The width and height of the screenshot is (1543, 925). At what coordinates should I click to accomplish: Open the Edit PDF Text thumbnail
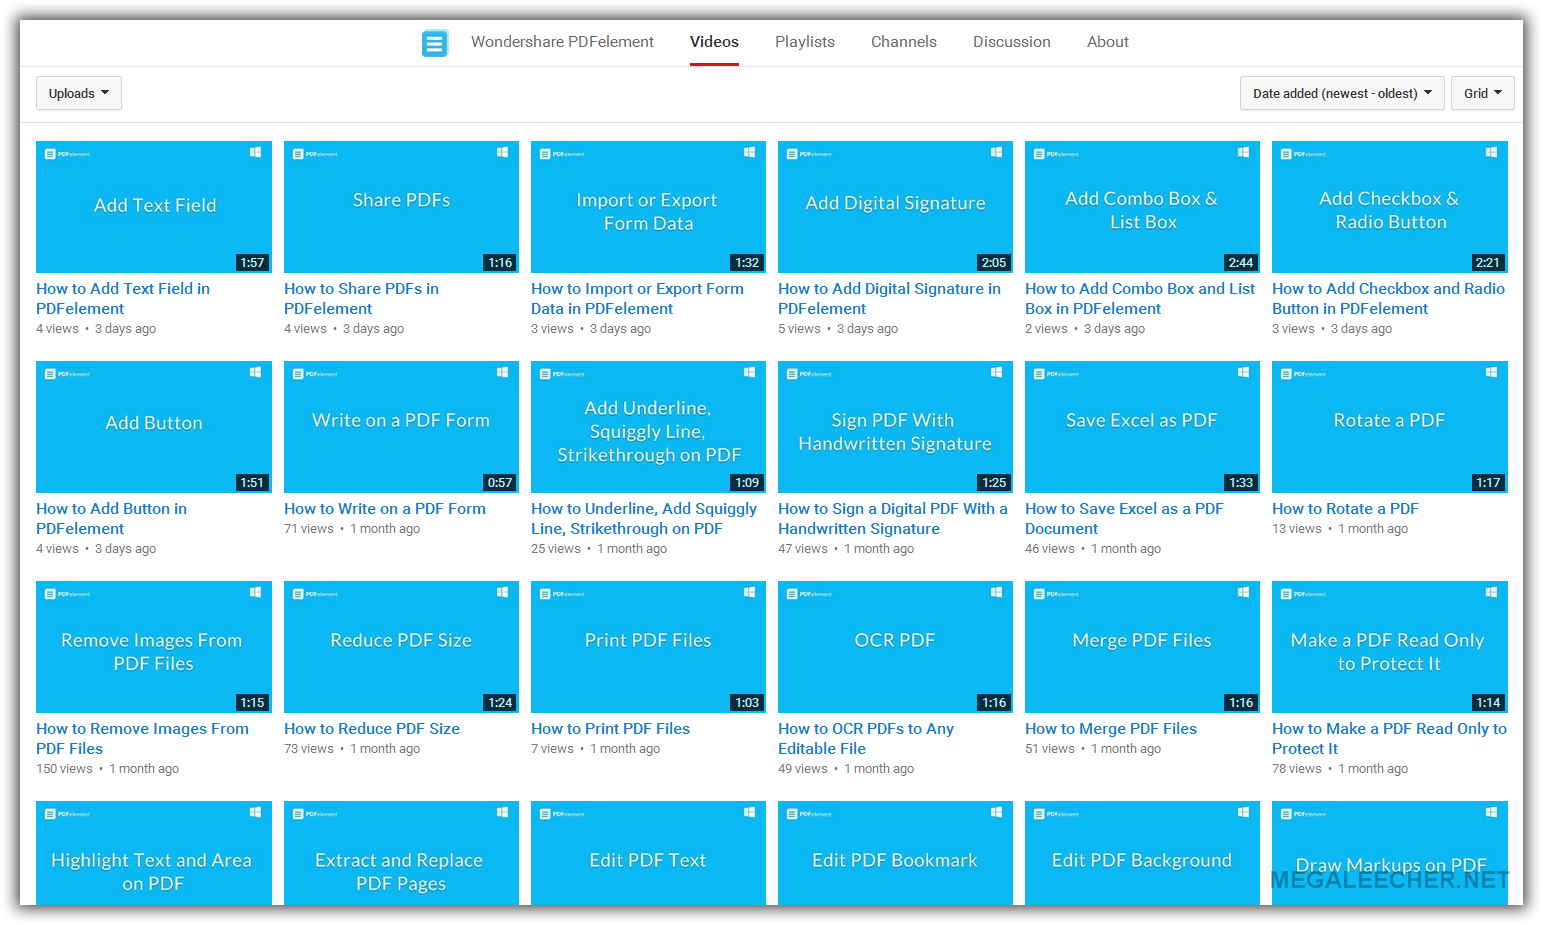coord(648,853)
